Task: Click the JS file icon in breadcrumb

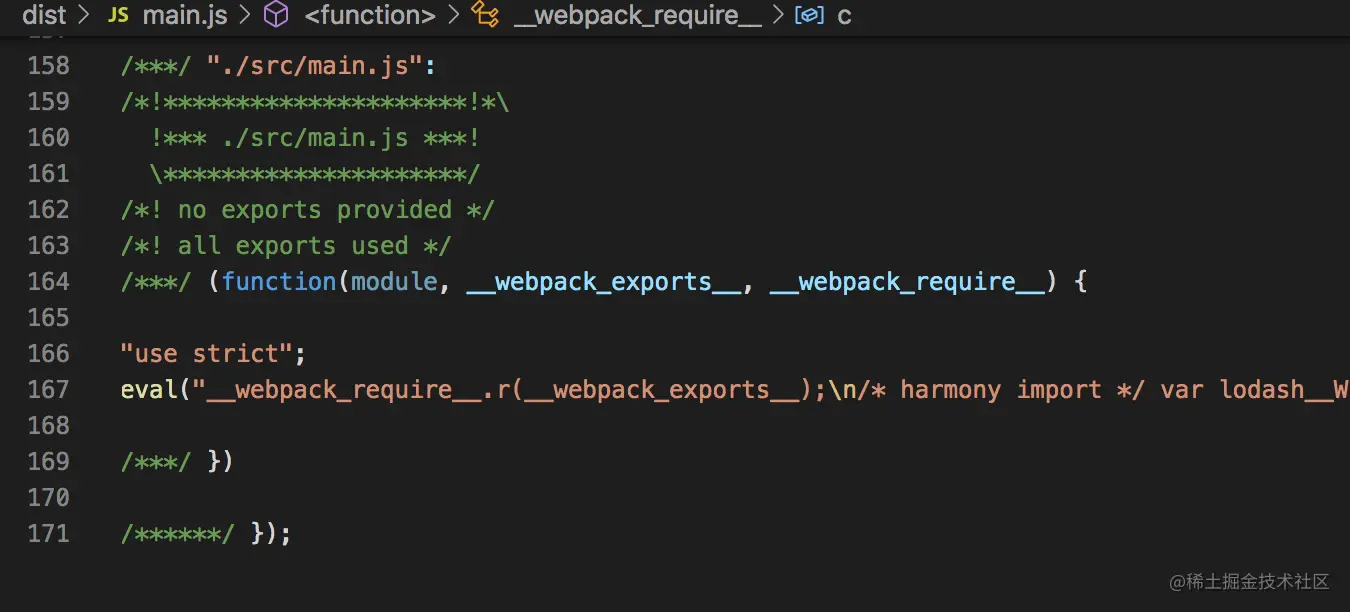Action: click(x=118, y=15)
